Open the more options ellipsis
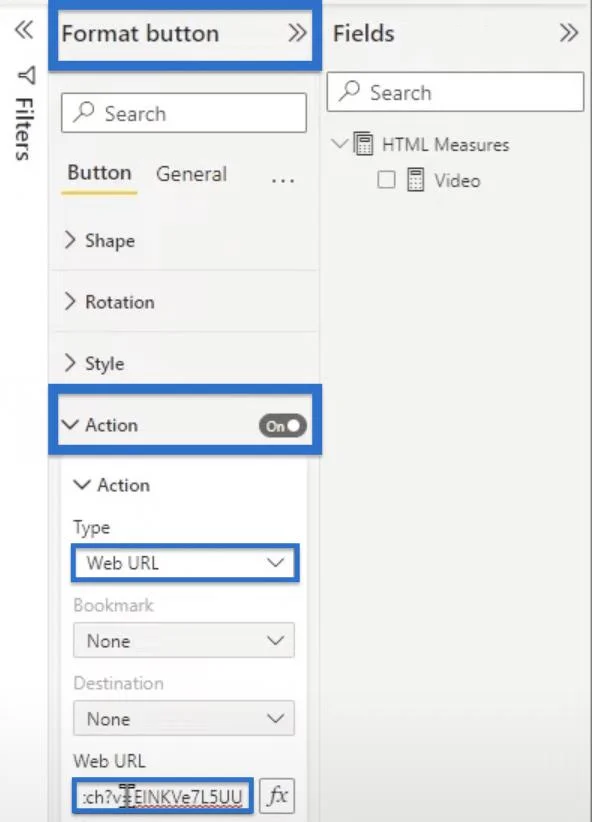 pyautogui.click(x=283, y=180)
